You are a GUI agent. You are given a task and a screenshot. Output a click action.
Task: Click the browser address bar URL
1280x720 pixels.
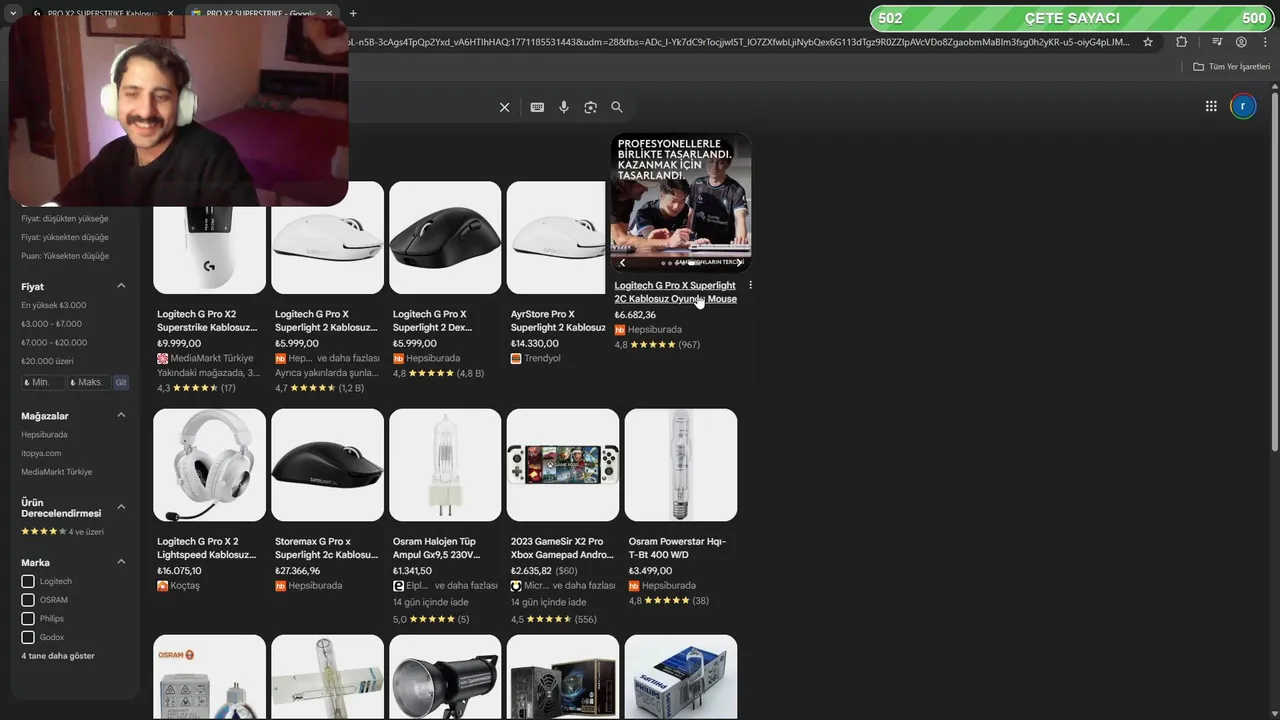click(x=740, y=42)
